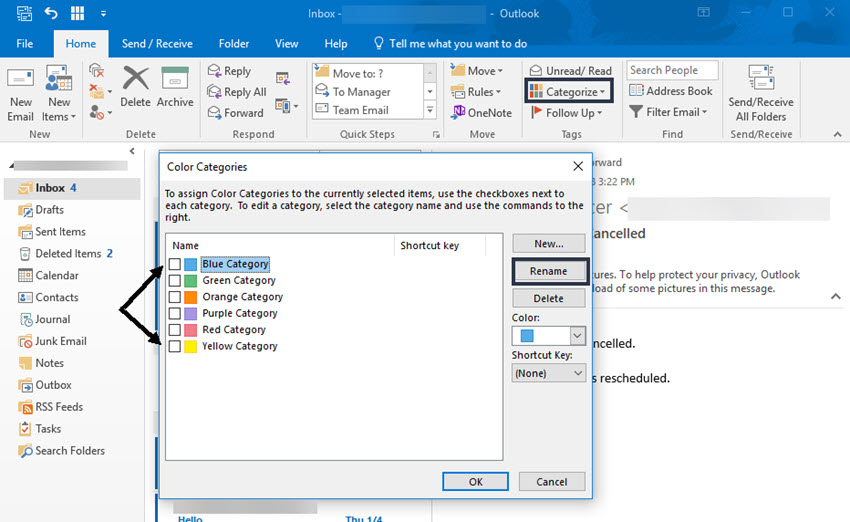Open the Shortcut Key dropdown
This screenshot has width=850, height=522.
point(549,373)
